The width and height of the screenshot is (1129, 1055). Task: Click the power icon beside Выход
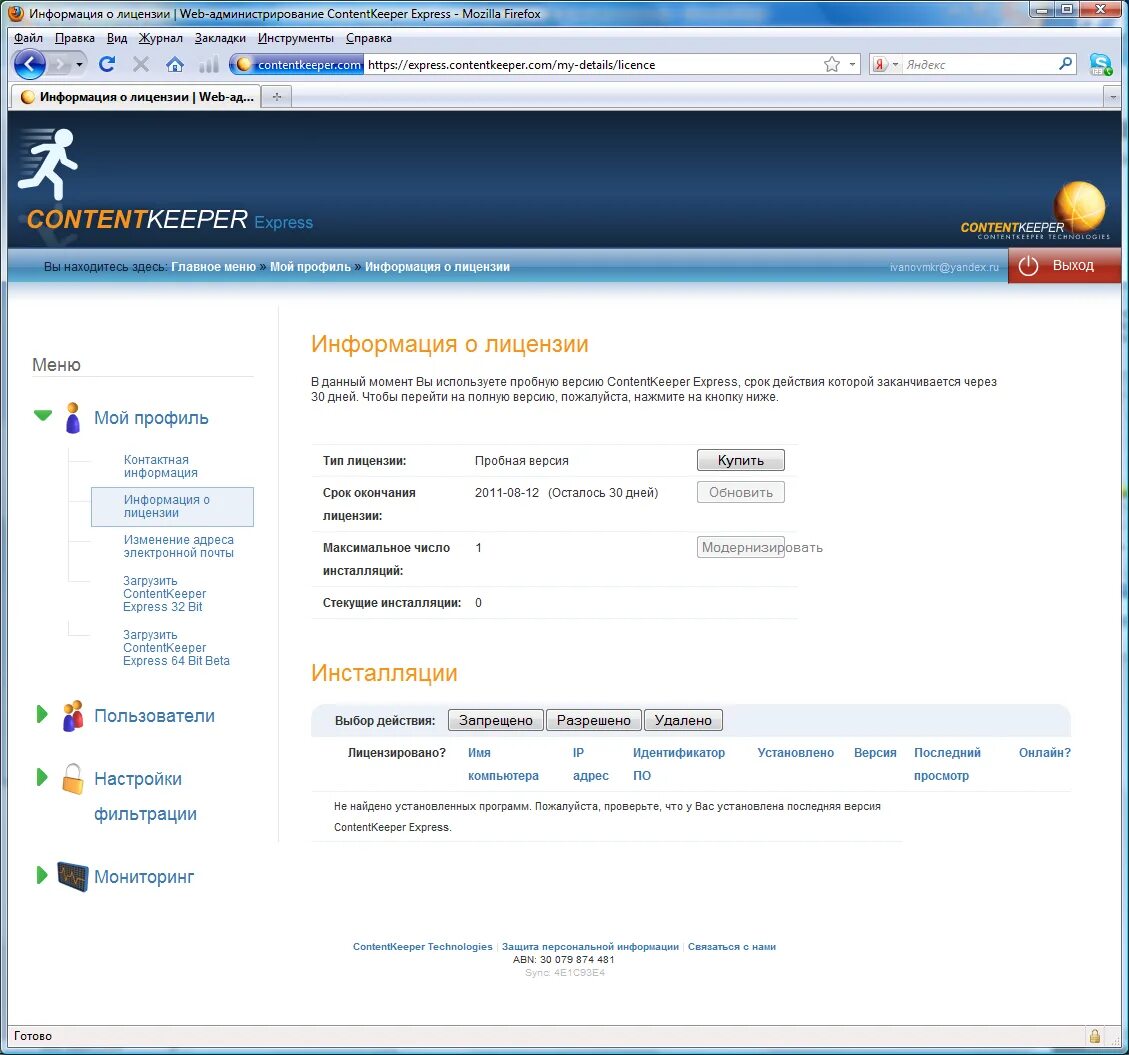point(1028,266)
